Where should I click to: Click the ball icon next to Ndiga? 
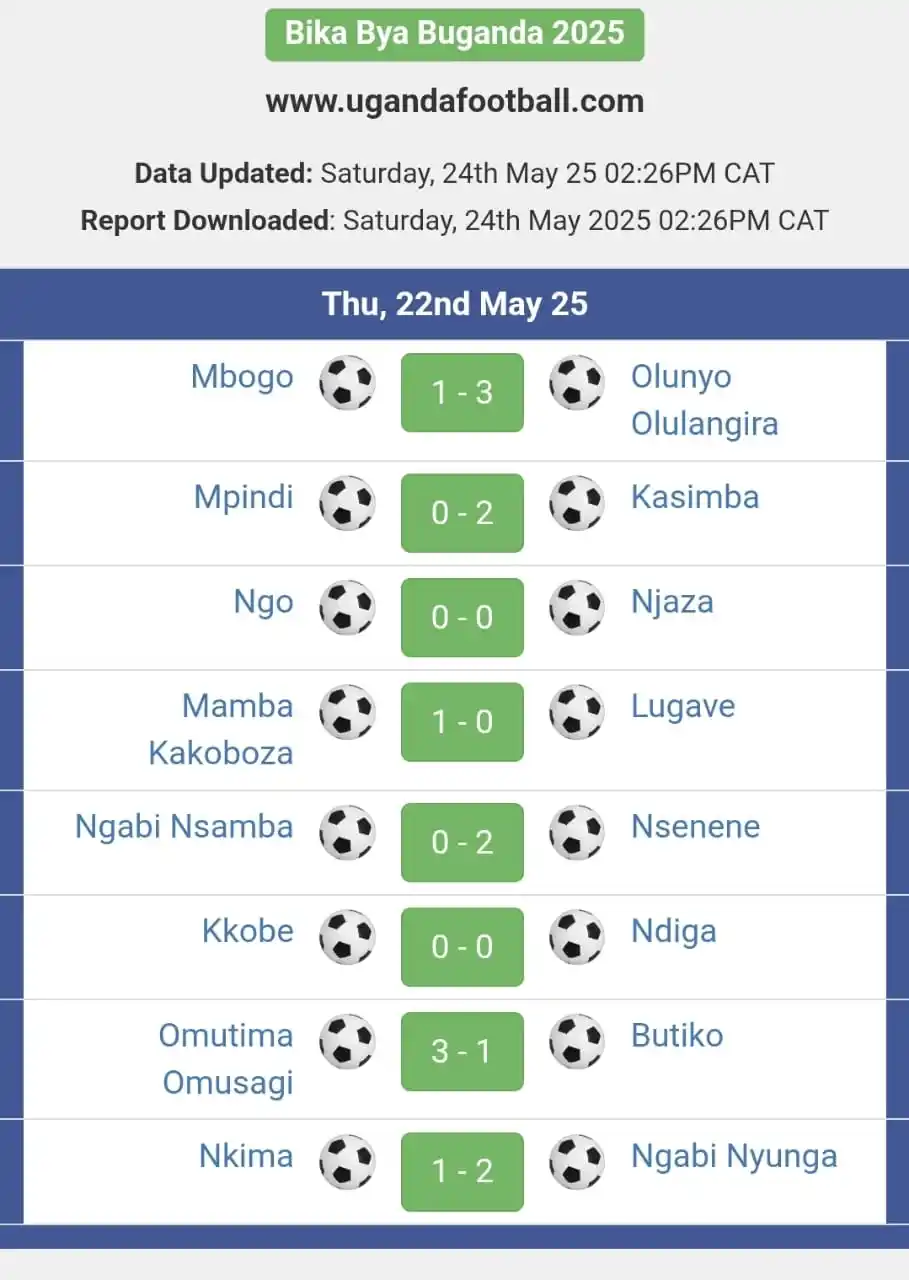(x=577, y=936)
